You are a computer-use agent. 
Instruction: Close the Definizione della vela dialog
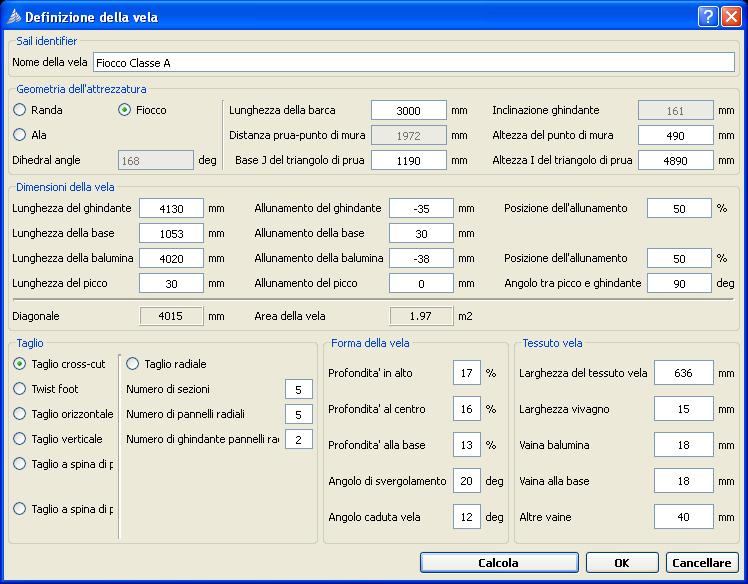[x=730, y=17]
